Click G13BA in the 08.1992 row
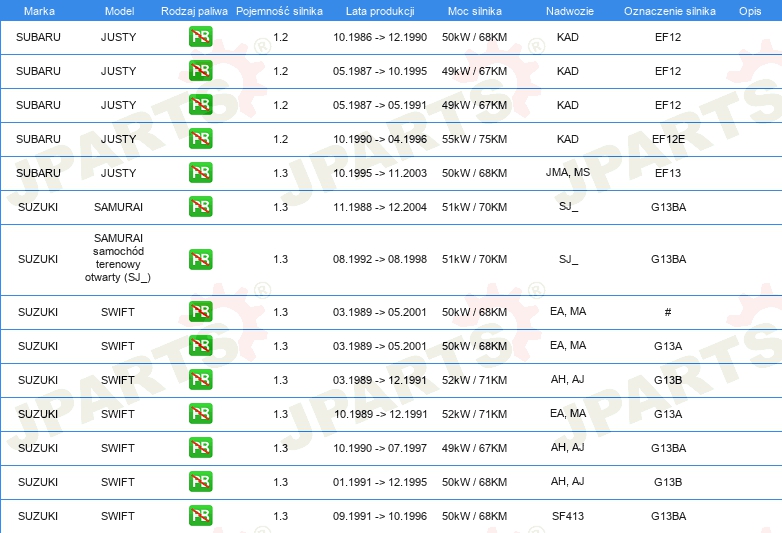The height and width of the screenshot is (533, 782). point(668,259)
